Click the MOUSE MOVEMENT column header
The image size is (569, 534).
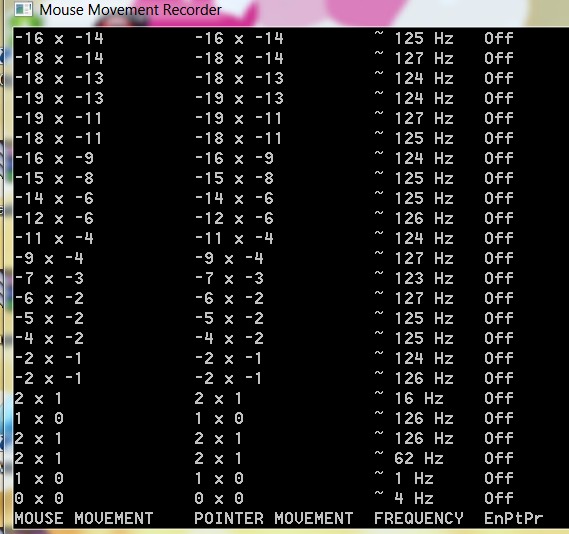click(84, 518)
